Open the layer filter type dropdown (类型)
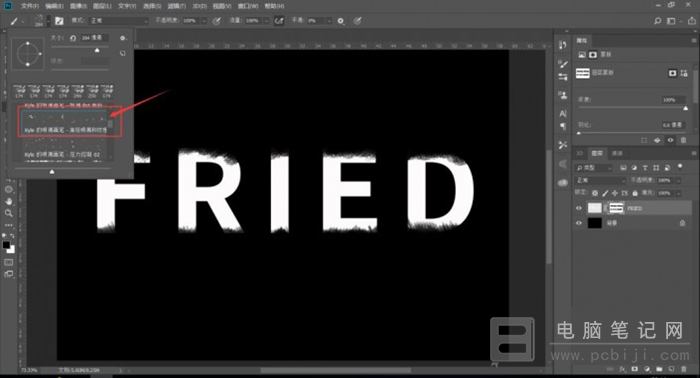 click(x=593, y=168)
